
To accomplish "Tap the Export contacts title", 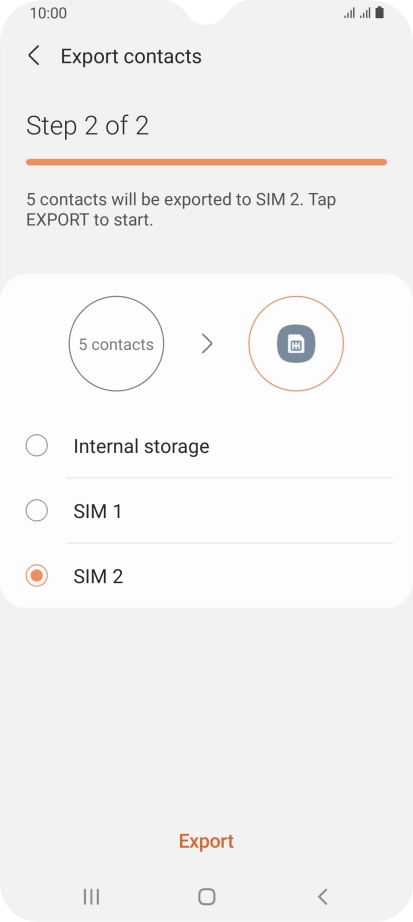I will 131,56.
